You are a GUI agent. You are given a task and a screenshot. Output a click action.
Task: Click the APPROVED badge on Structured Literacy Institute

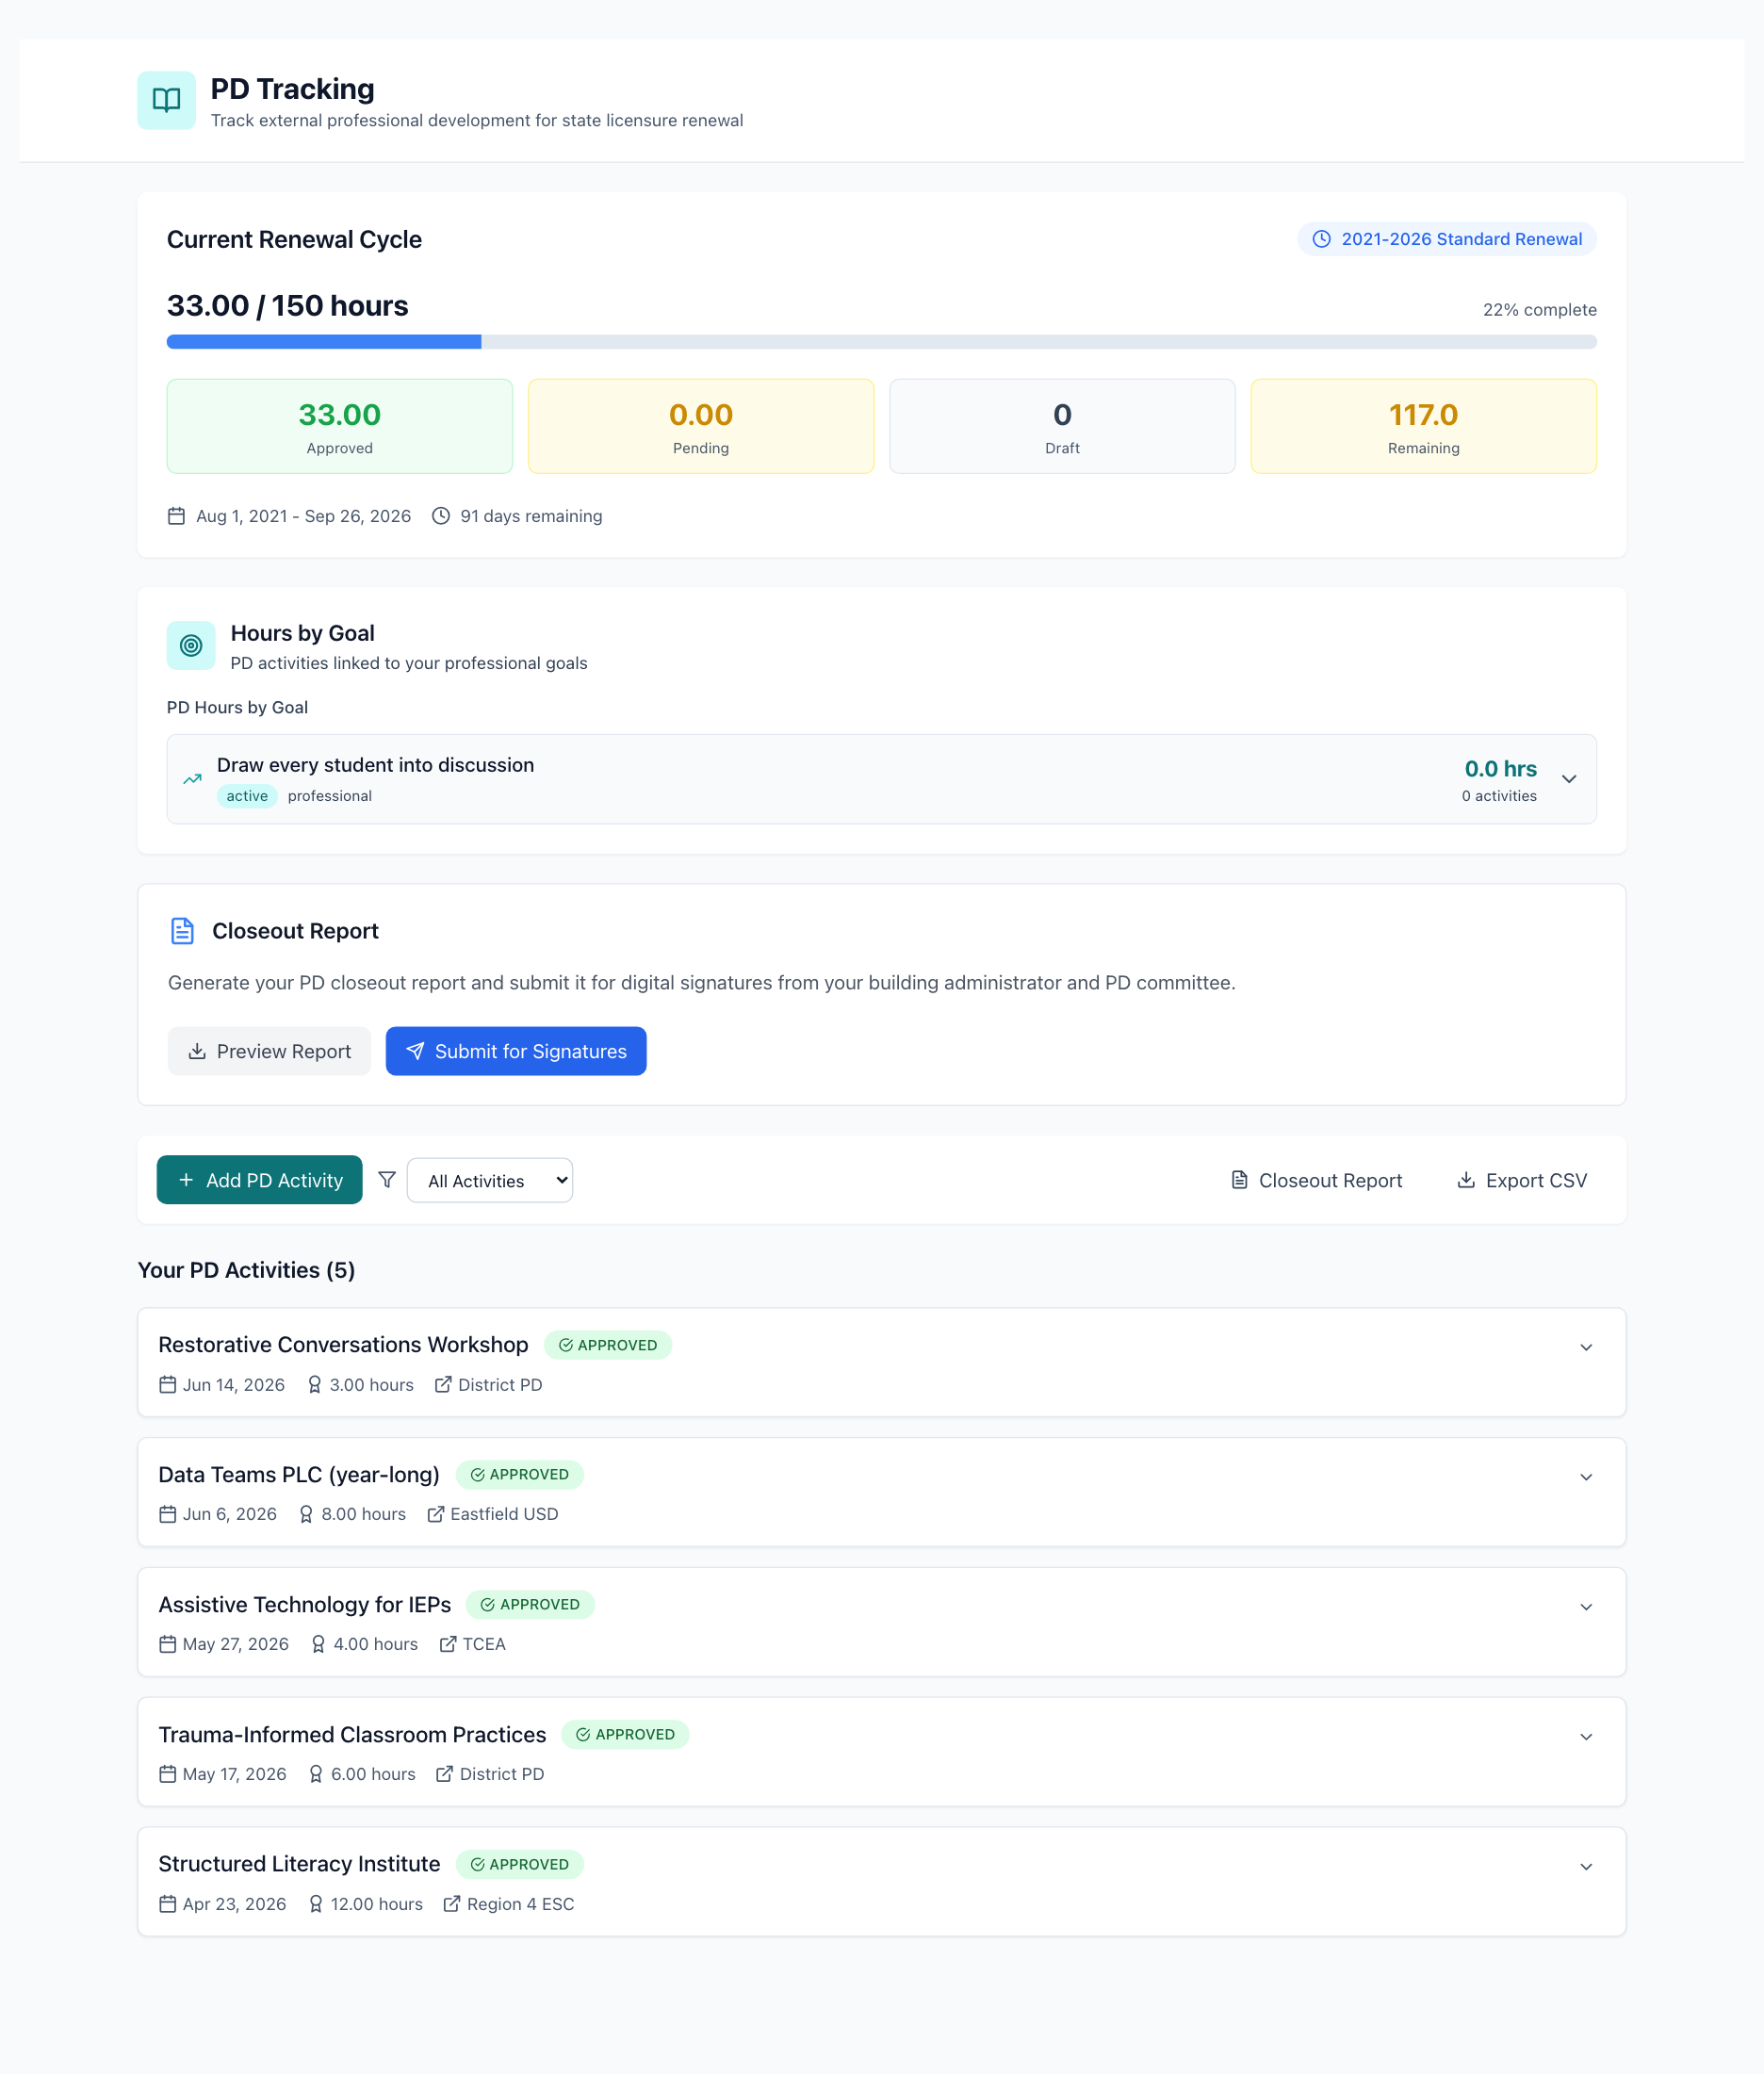[520, 1864]
